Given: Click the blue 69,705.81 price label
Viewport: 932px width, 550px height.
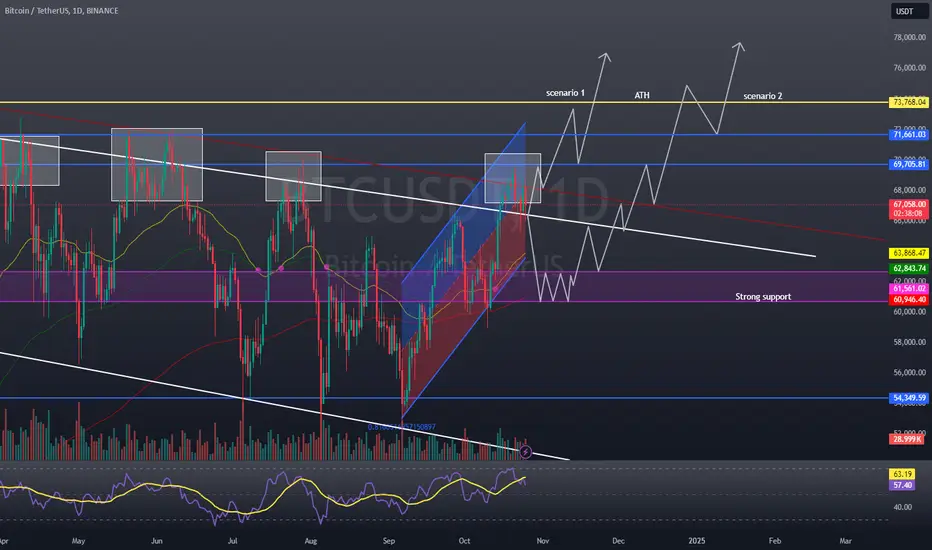Looking at the screenshot, I should pos(908,164).
